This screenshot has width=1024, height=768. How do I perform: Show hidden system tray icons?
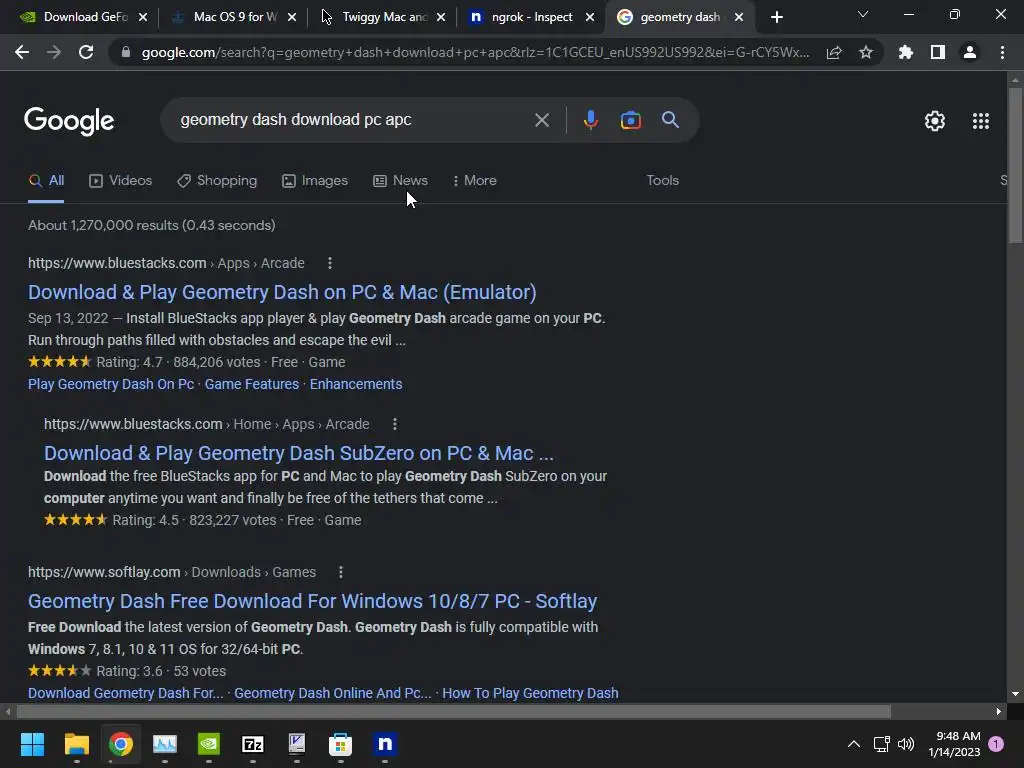coord(854,744)
